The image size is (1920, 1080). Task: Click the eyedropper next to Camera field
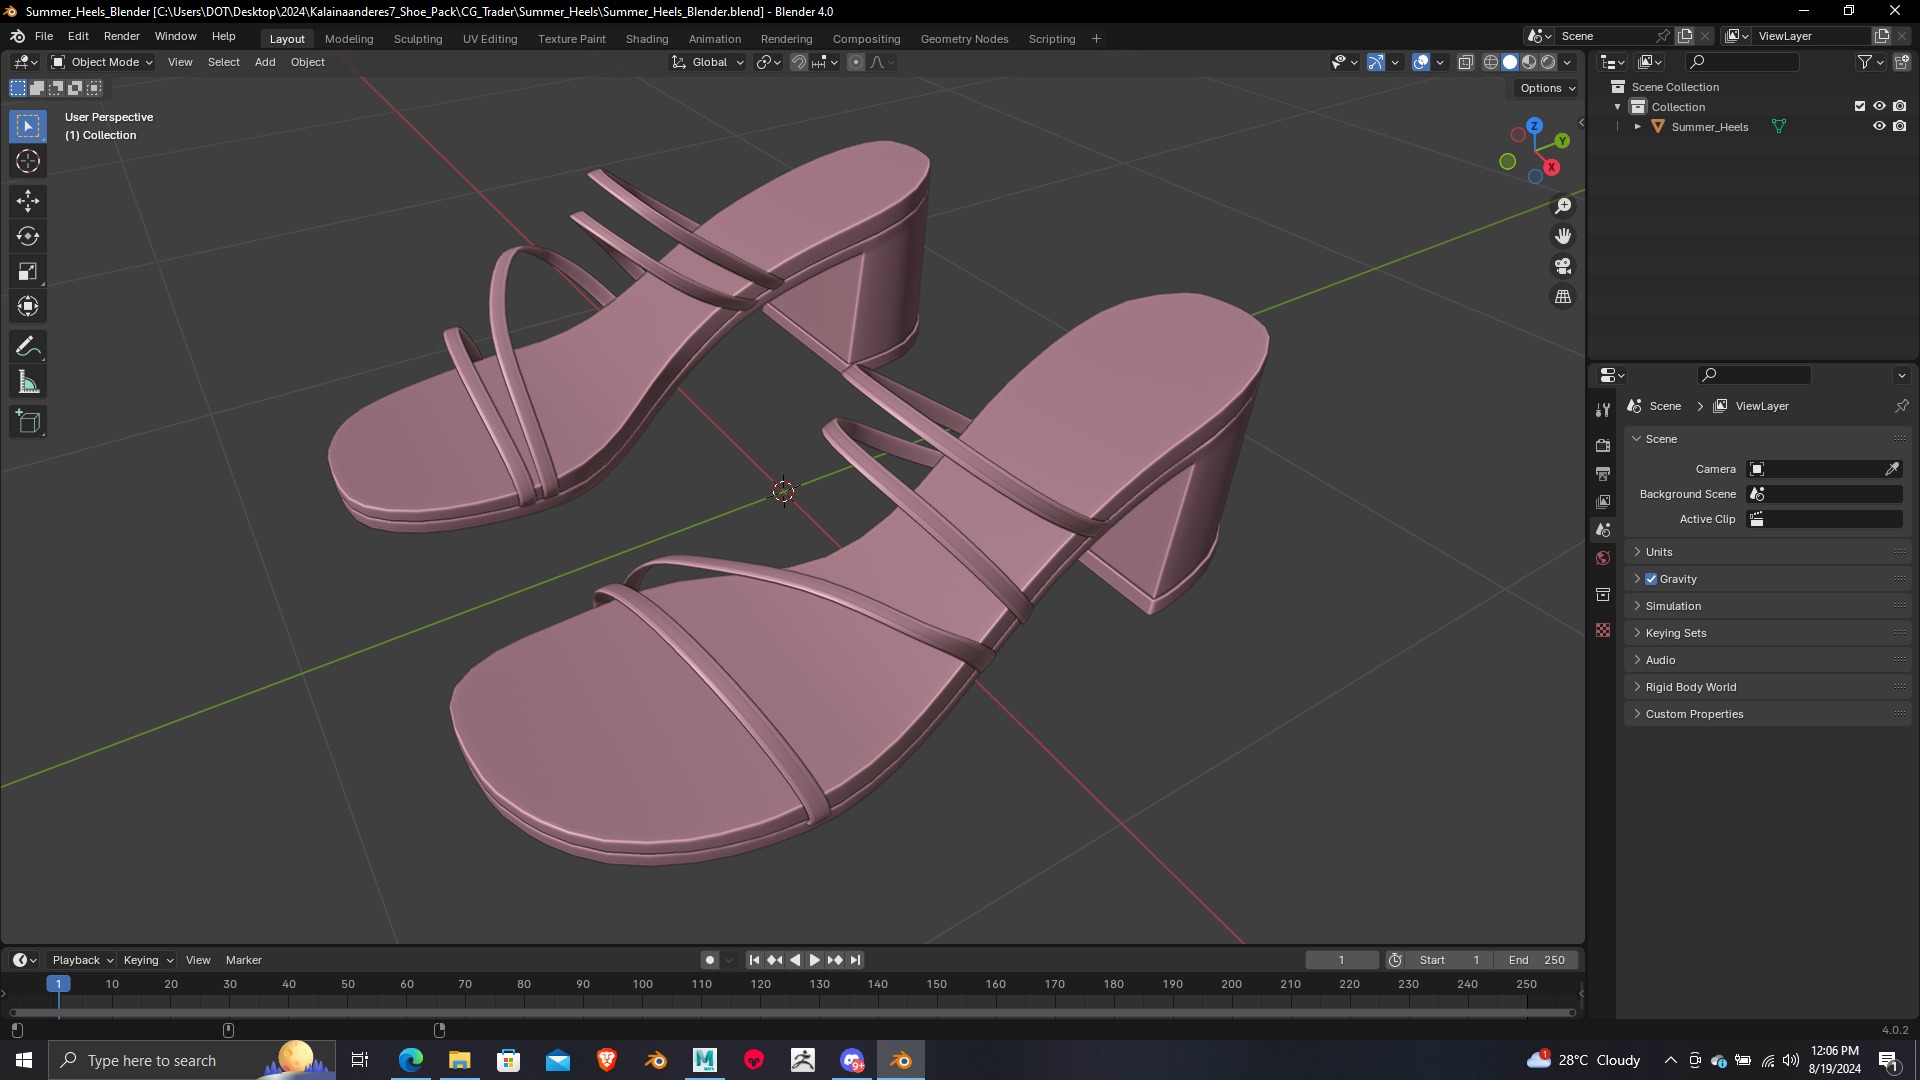click(x=1892, y=469)
